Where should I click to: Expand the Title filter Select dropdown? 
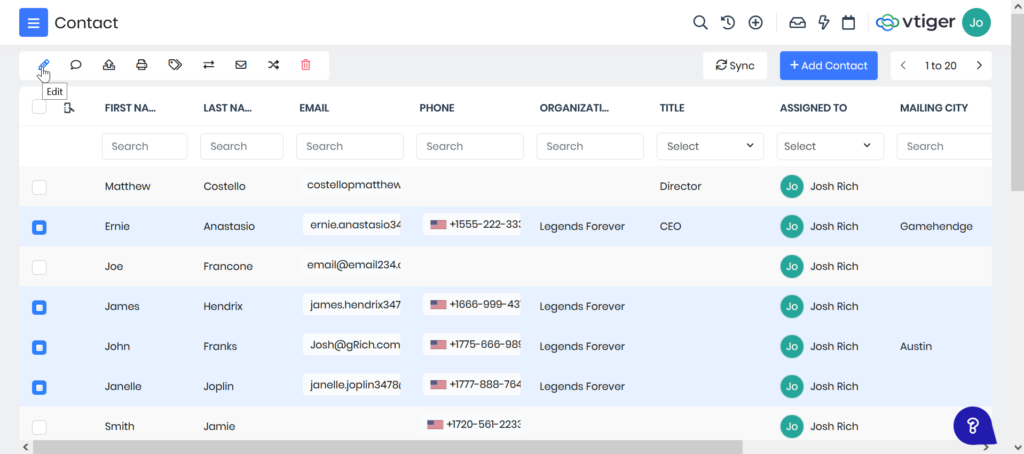click(x=709, y=146)
